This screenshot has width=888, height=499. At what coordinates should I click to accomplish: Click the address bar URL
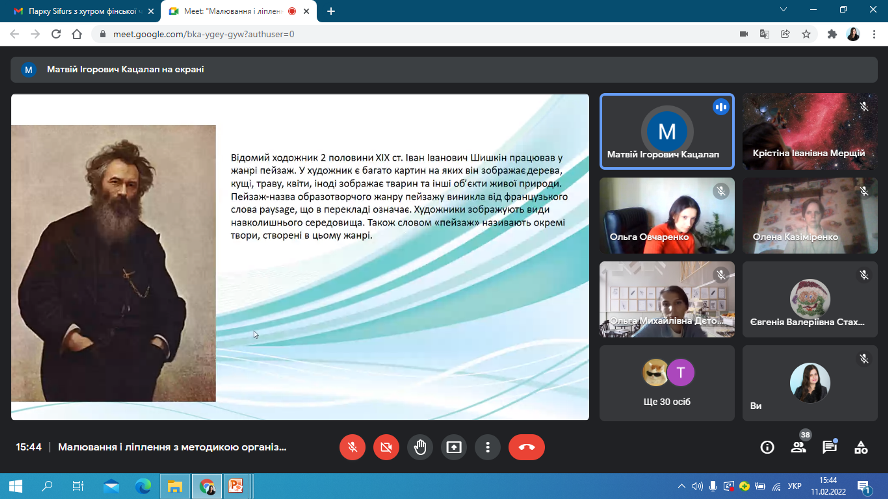tap(203, 34)
